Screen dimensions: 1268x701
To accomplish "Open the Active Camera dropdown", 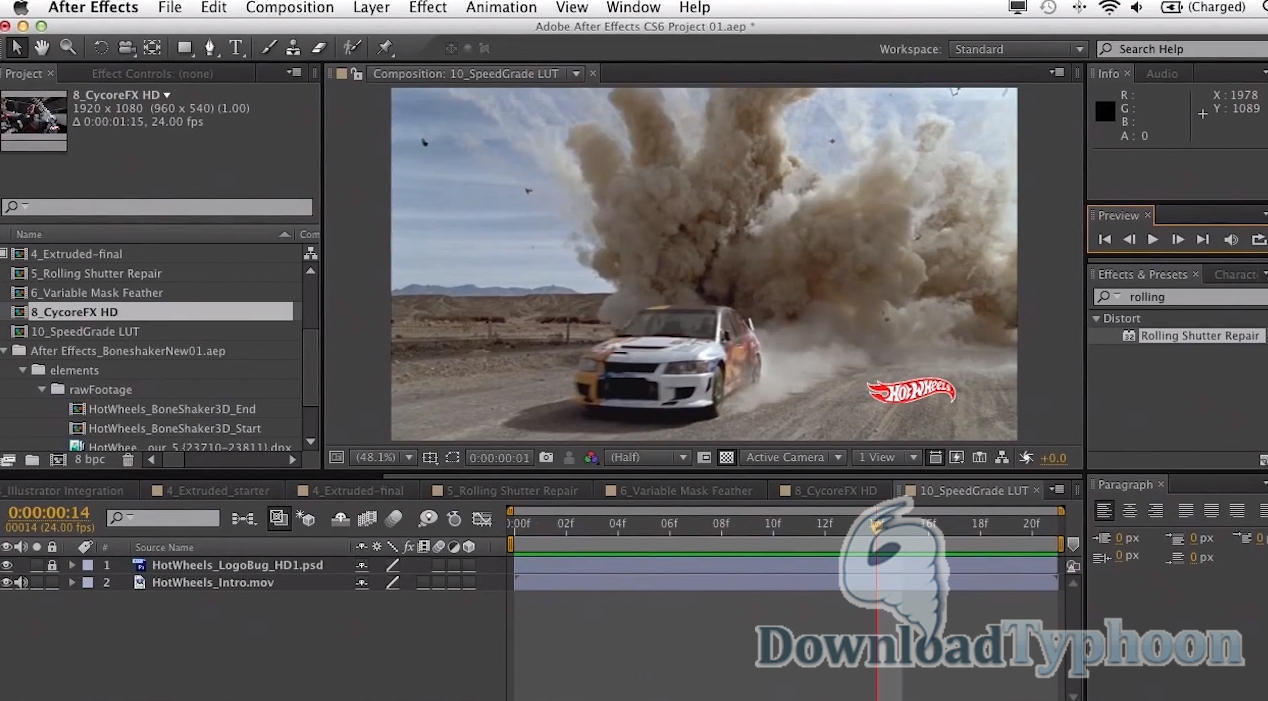I will (x=794, y=457).
